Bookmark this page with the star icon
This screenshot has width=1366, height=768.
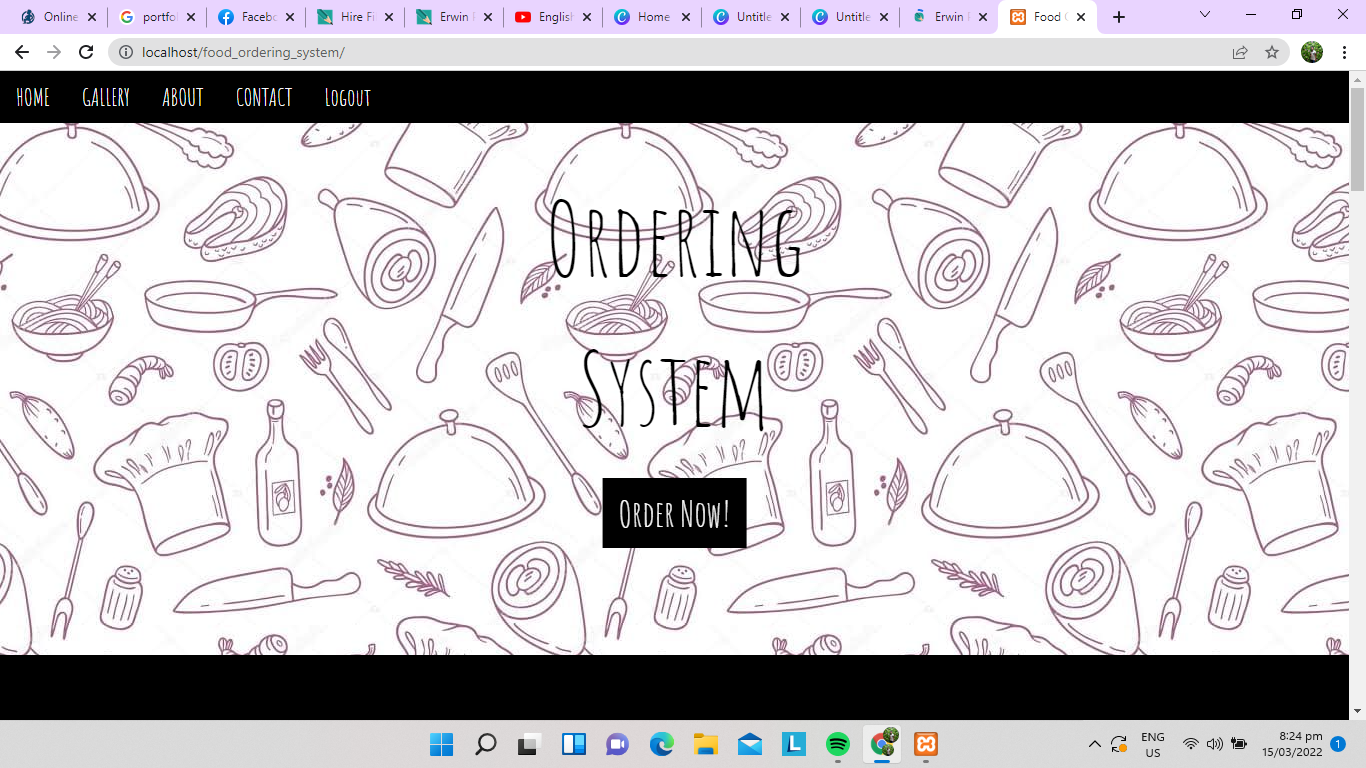[1272, 52]
